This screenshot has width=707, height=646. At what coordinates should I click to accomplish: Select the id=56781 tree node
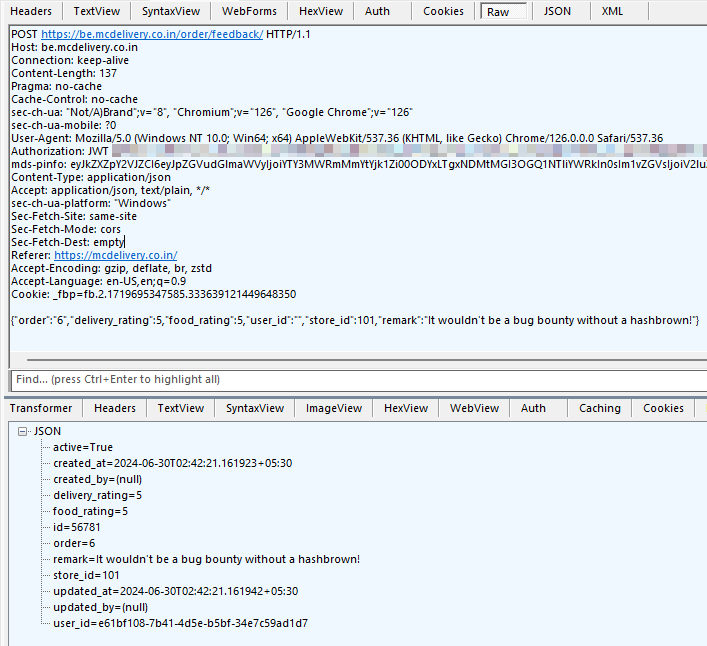click(77, 527)
